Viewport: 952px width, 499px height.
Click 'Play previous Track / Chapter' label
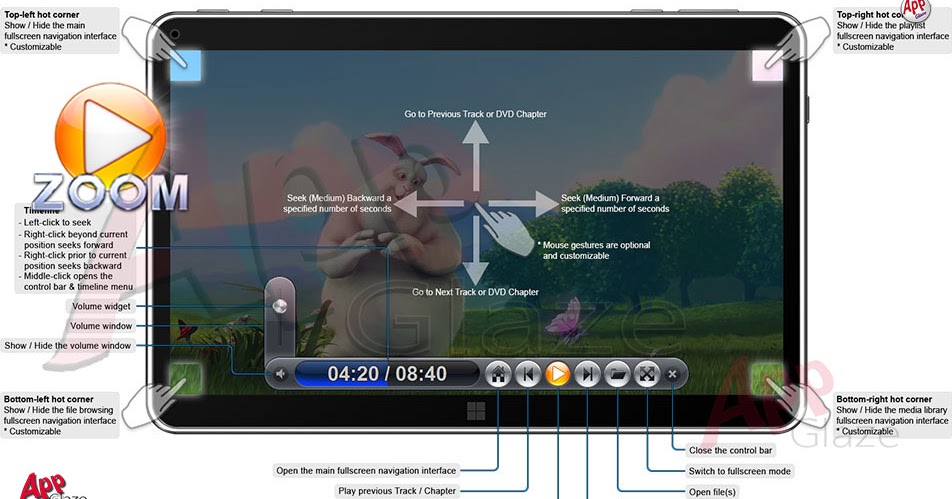[x=397, y=491]
